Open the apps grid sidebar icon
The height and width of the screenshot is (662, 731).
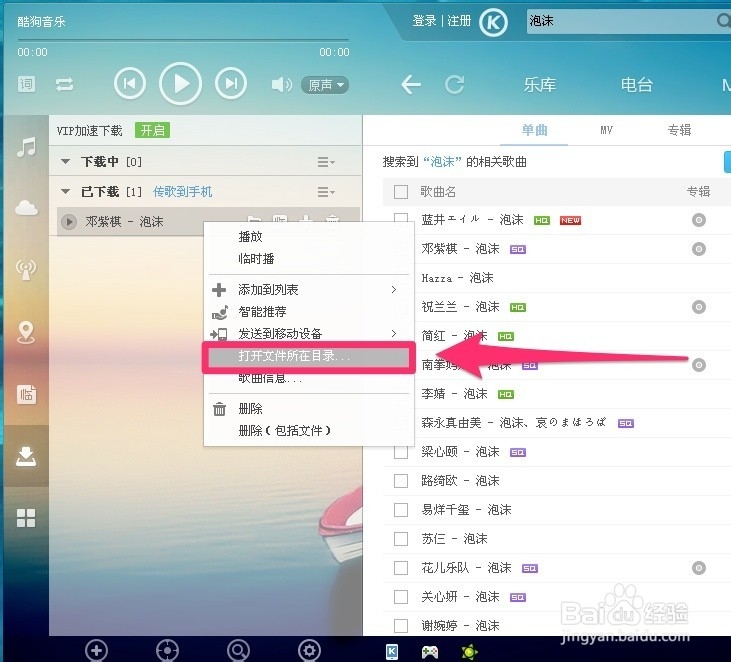click(26, 517)
